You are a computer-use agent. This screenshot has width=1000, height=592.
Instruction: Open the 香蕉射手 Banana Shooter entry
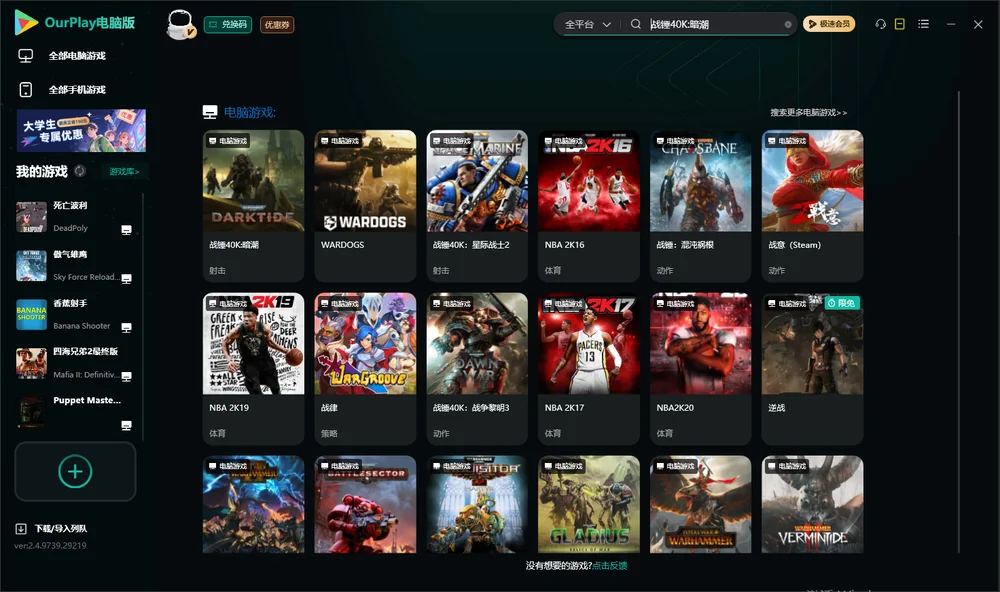coord(73,314)
